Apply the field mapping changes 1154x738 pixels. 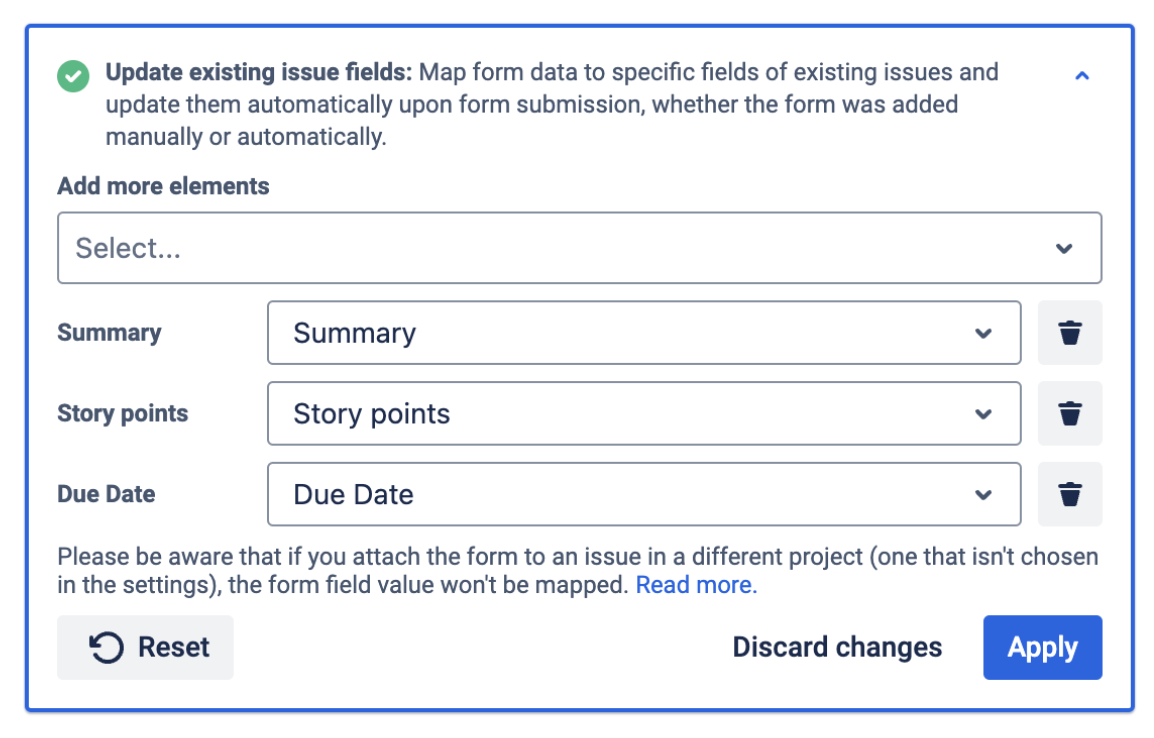[x=1042, y=648]
